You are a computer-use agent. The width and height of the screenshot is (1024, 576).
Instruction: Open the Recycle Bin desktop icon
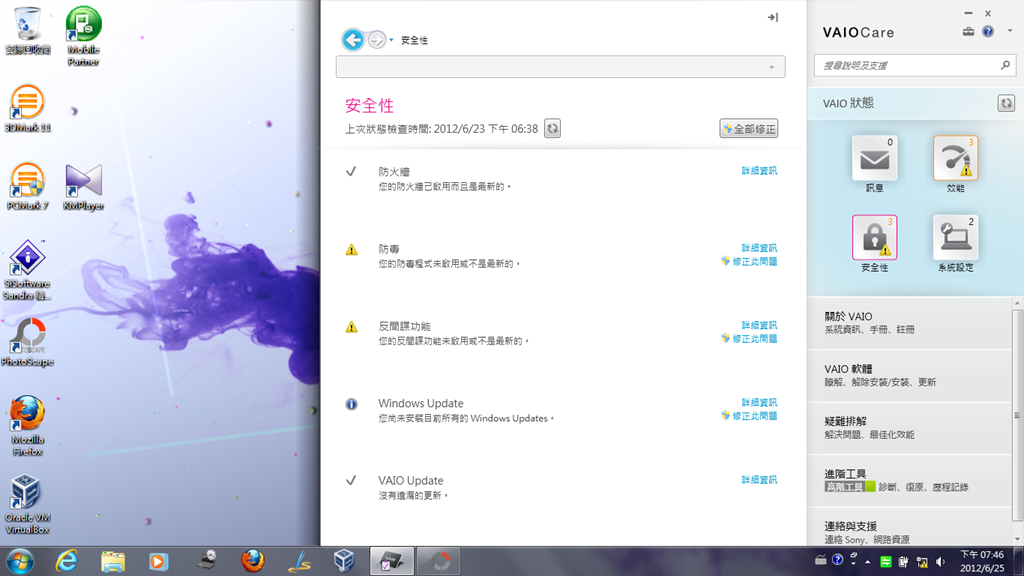point(27,31)
